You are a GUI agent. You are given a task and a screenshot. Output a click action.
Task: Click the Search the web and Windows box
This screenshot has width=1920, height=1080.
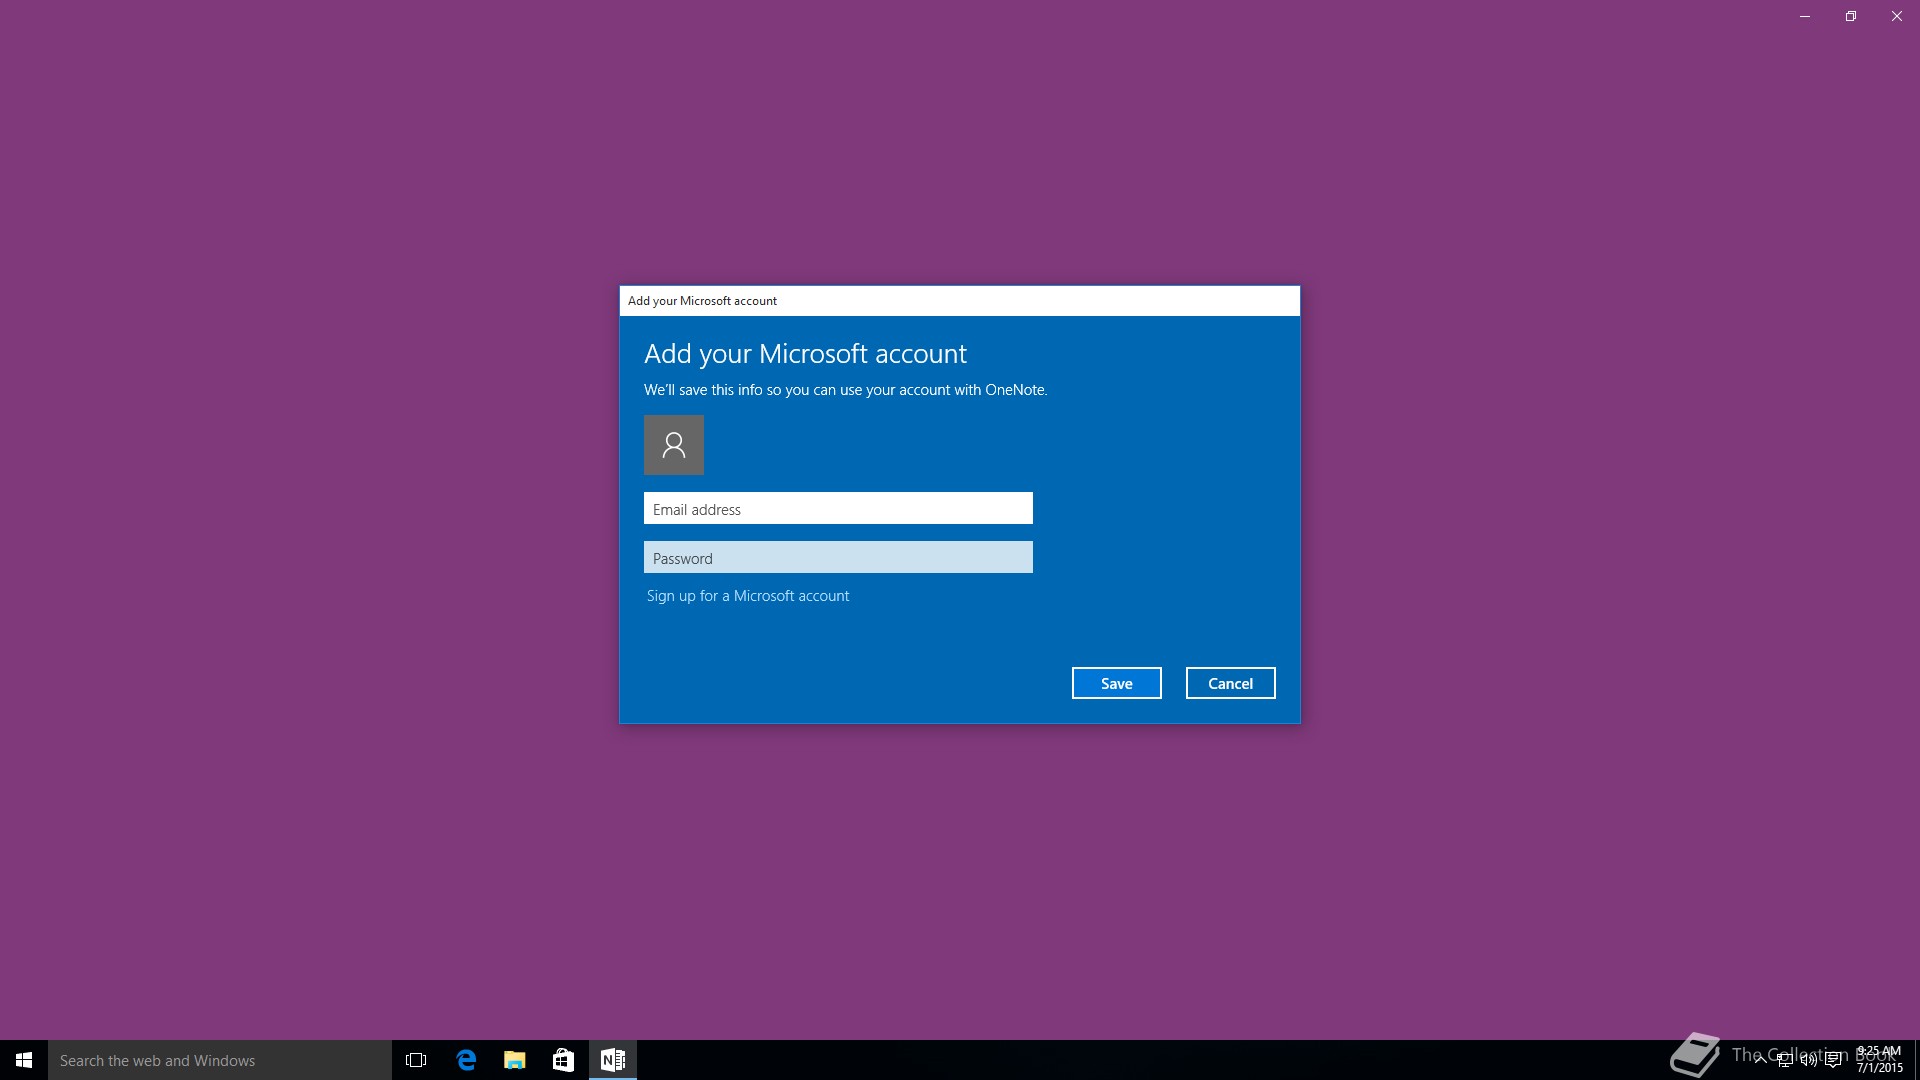click(x=220, y=1060)
